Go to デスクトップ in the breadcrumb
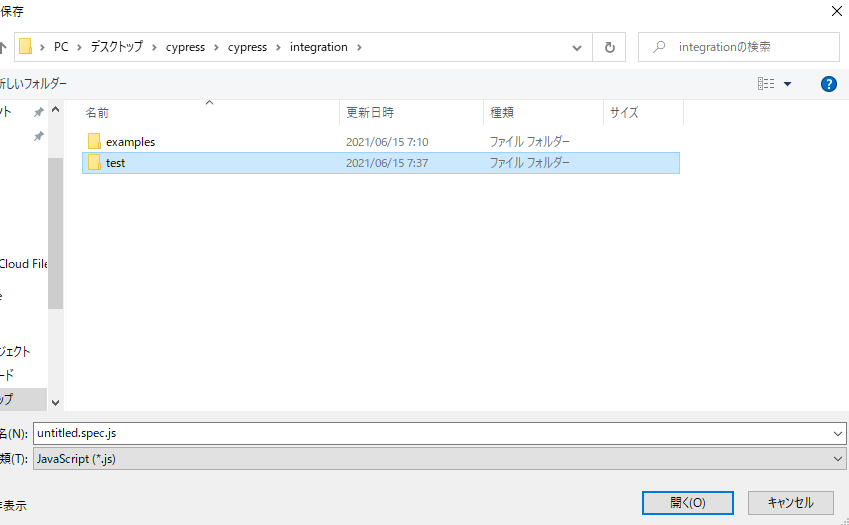The height and width of the screenshot is (525, 849). click(x=116, y=47)
